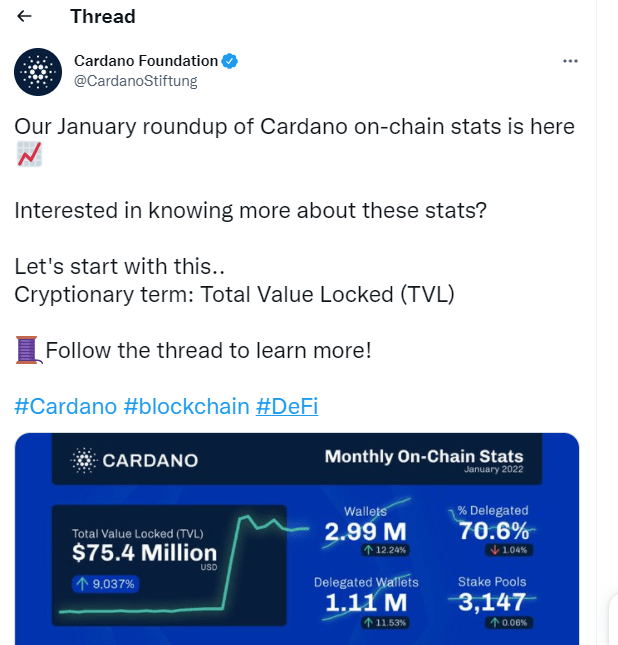Click the thread spool emoji
The image size is (618, 645).
coord(28,350)
